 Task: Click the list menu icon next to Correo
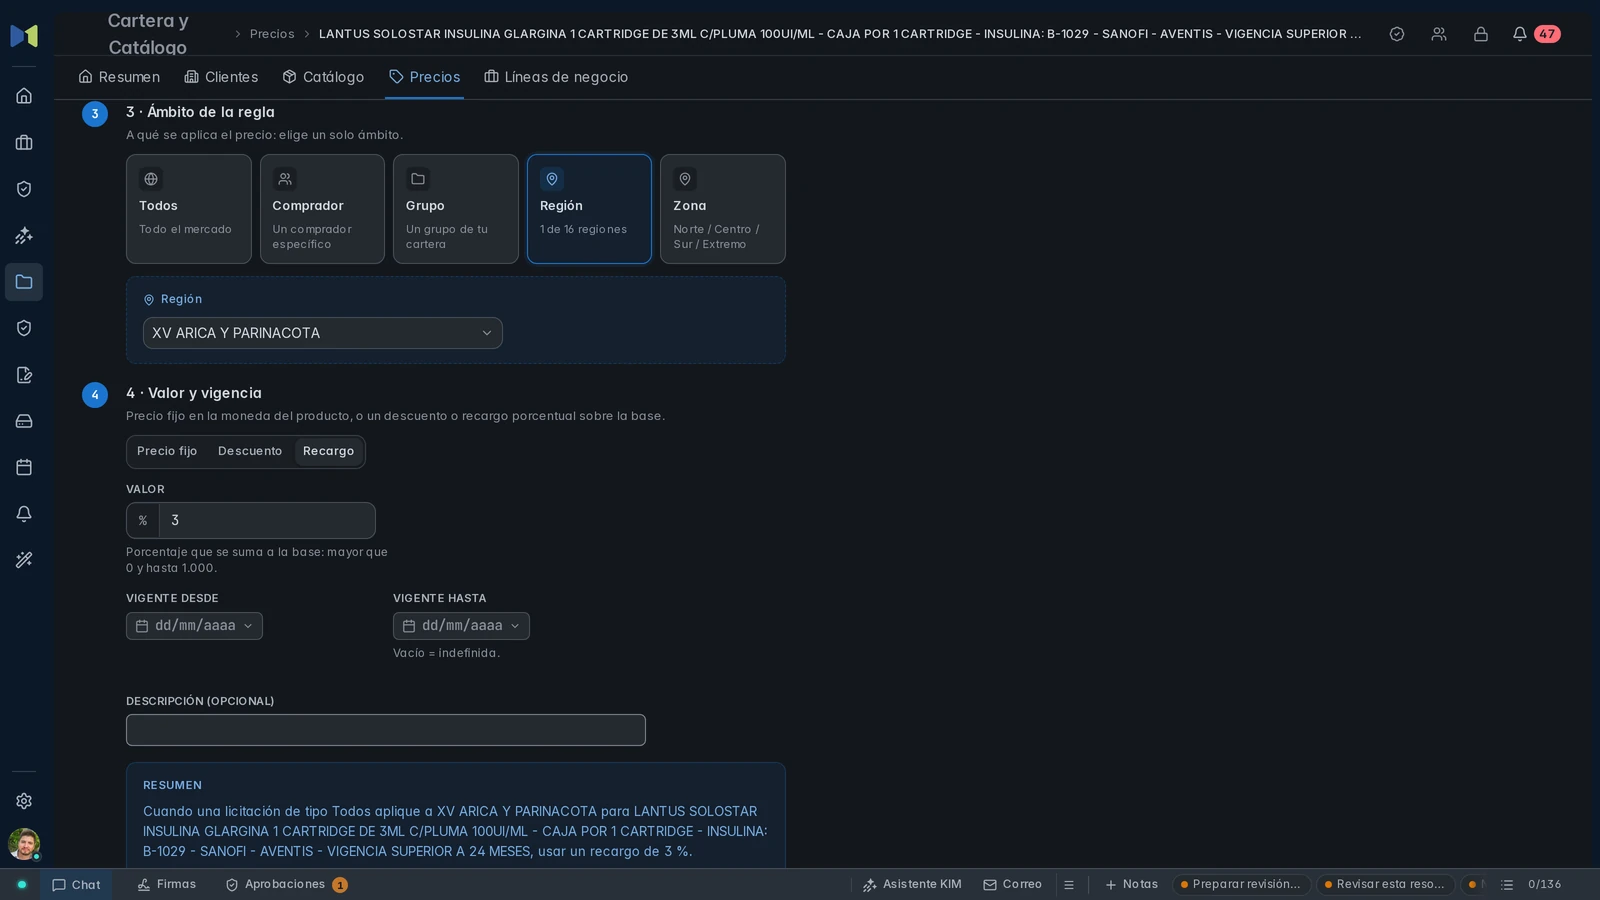click(1069, 885)
